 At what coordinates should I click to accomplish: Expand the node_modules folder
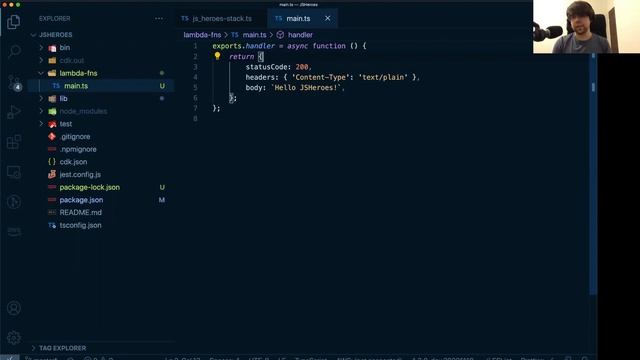point(41,111)
